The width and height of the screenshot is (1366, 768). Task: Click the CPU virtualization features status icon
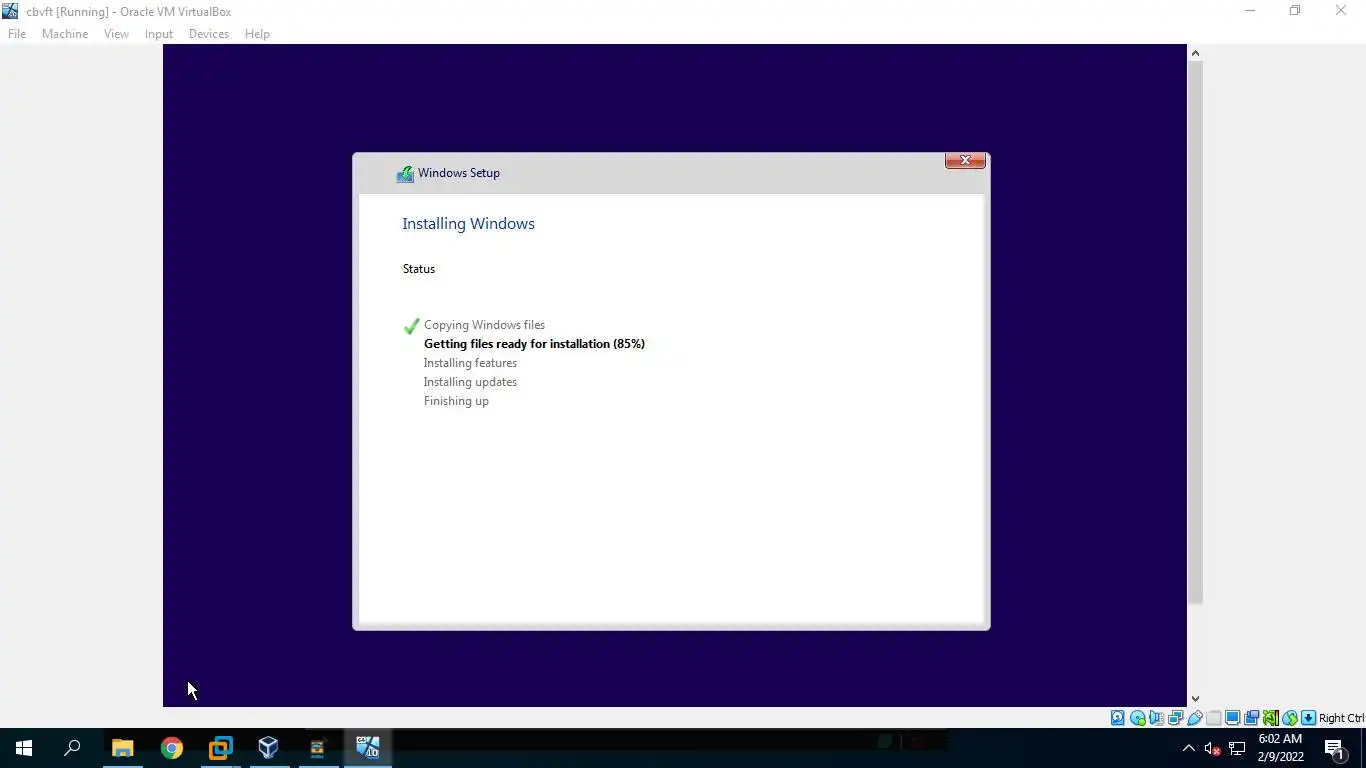tap(1270, 718)
